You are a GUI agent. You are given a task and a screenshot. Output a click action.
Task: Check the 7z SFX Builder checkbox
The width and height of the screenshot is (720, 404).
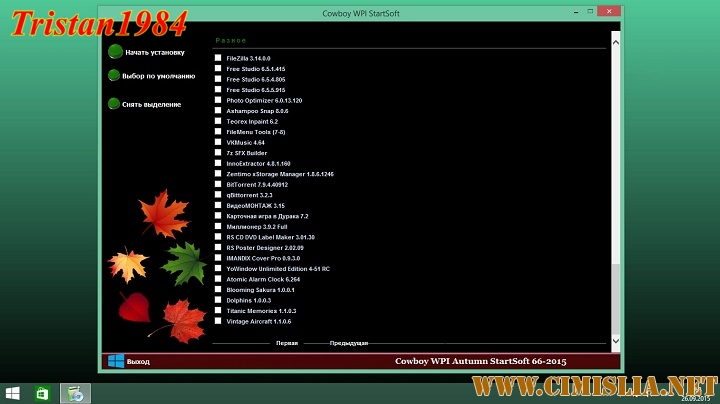point(218,152)
